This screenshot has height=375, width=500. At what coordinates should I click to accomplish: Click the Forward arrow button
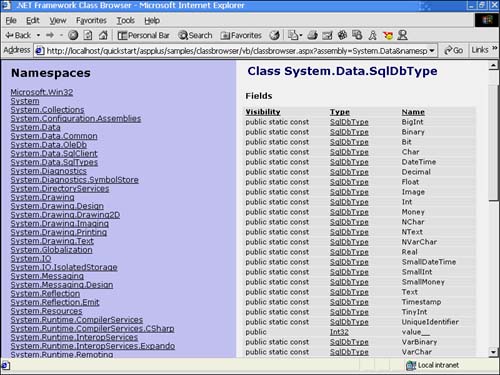click(50, 35)
